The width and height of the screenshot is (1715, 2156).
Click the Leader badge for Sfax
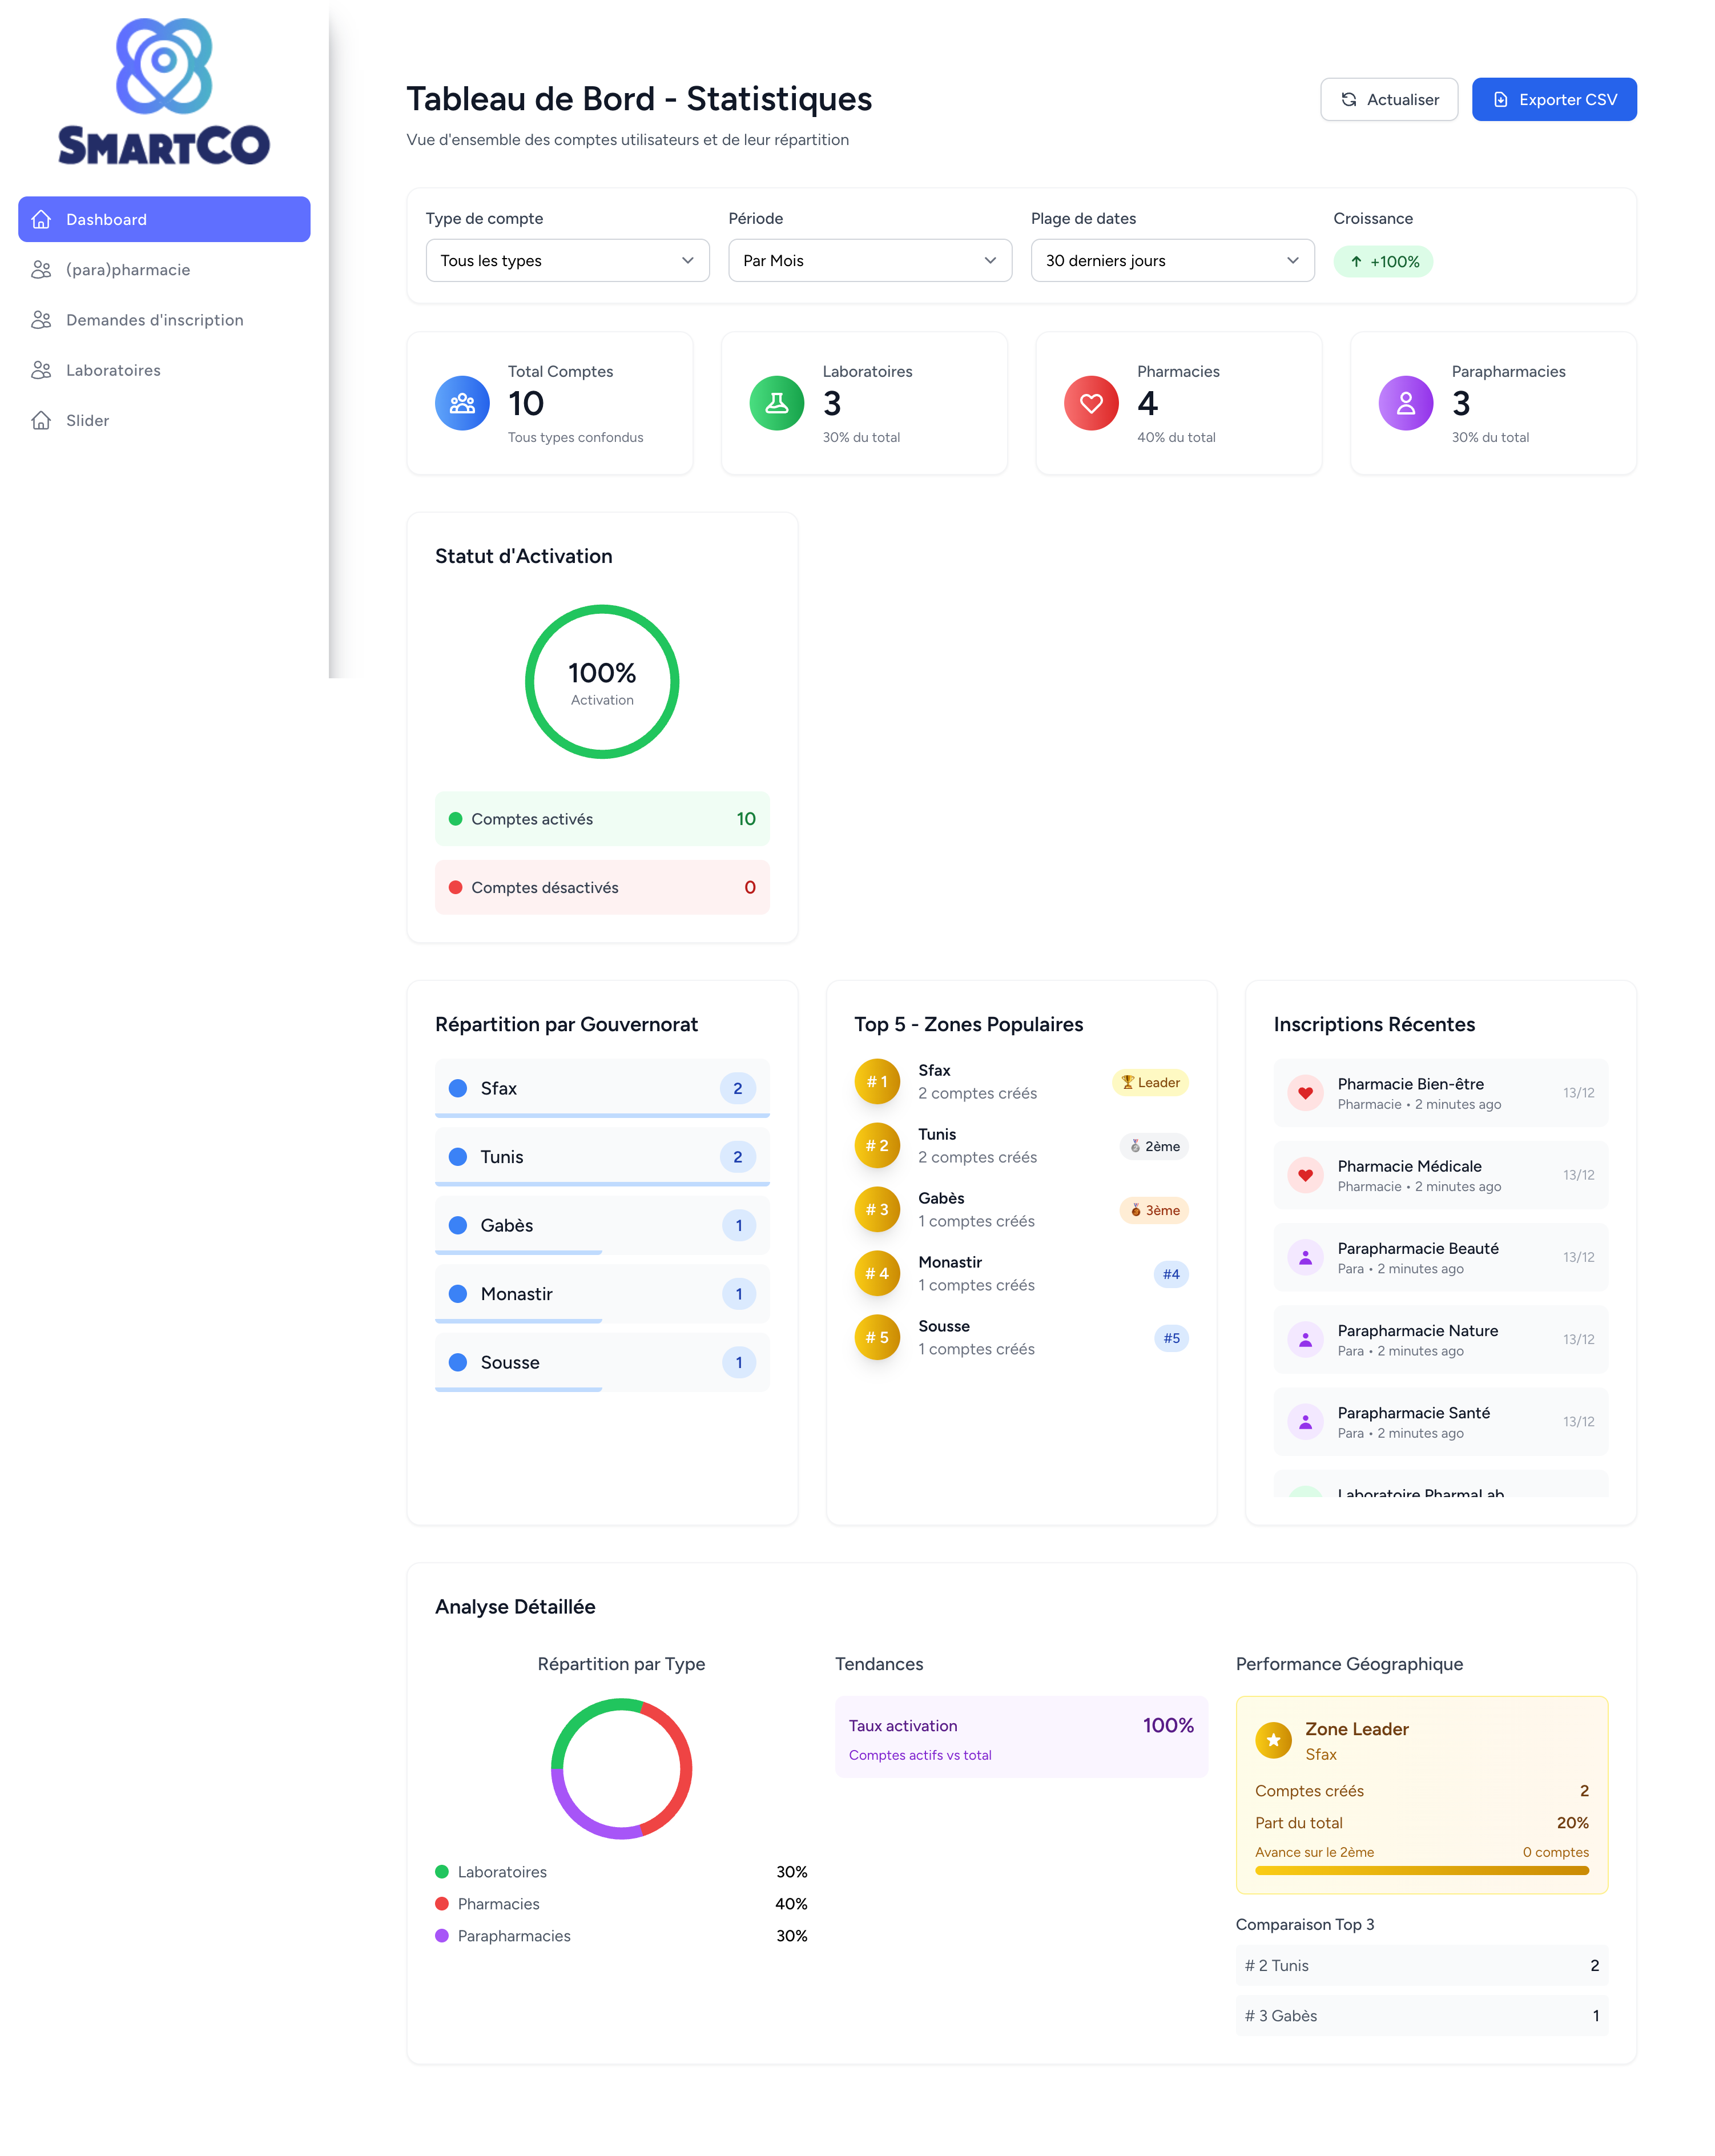click(1150, 1082)
